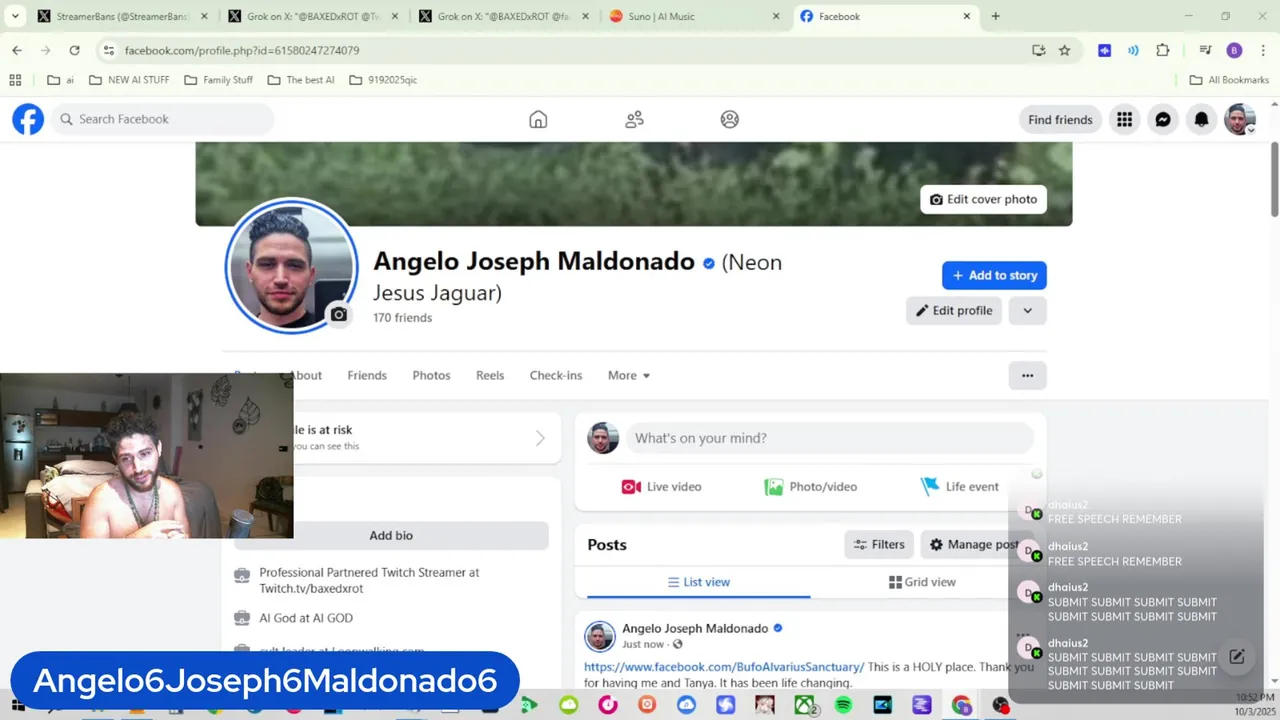
Task: Click the Edit cover photo button
Action: tap(983, 200)
